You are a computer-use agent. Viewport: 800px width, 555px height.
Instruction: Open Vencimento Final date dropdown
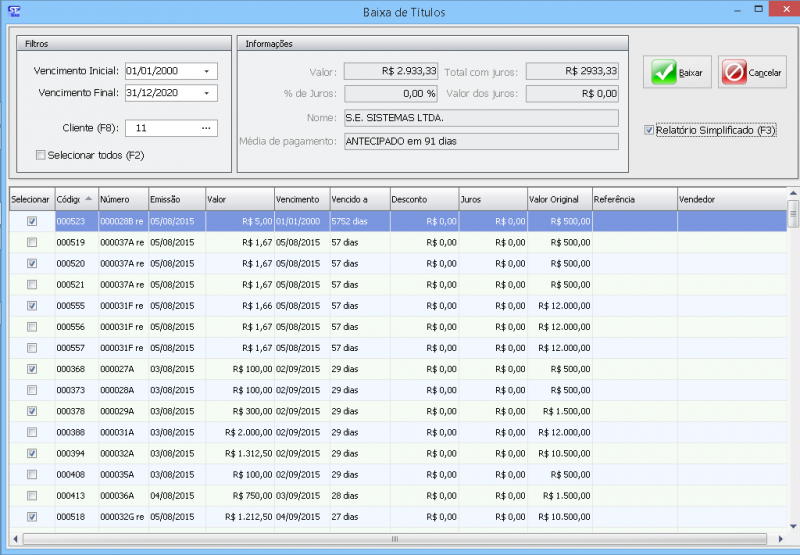pyautogui.click(x=206, y=93)
